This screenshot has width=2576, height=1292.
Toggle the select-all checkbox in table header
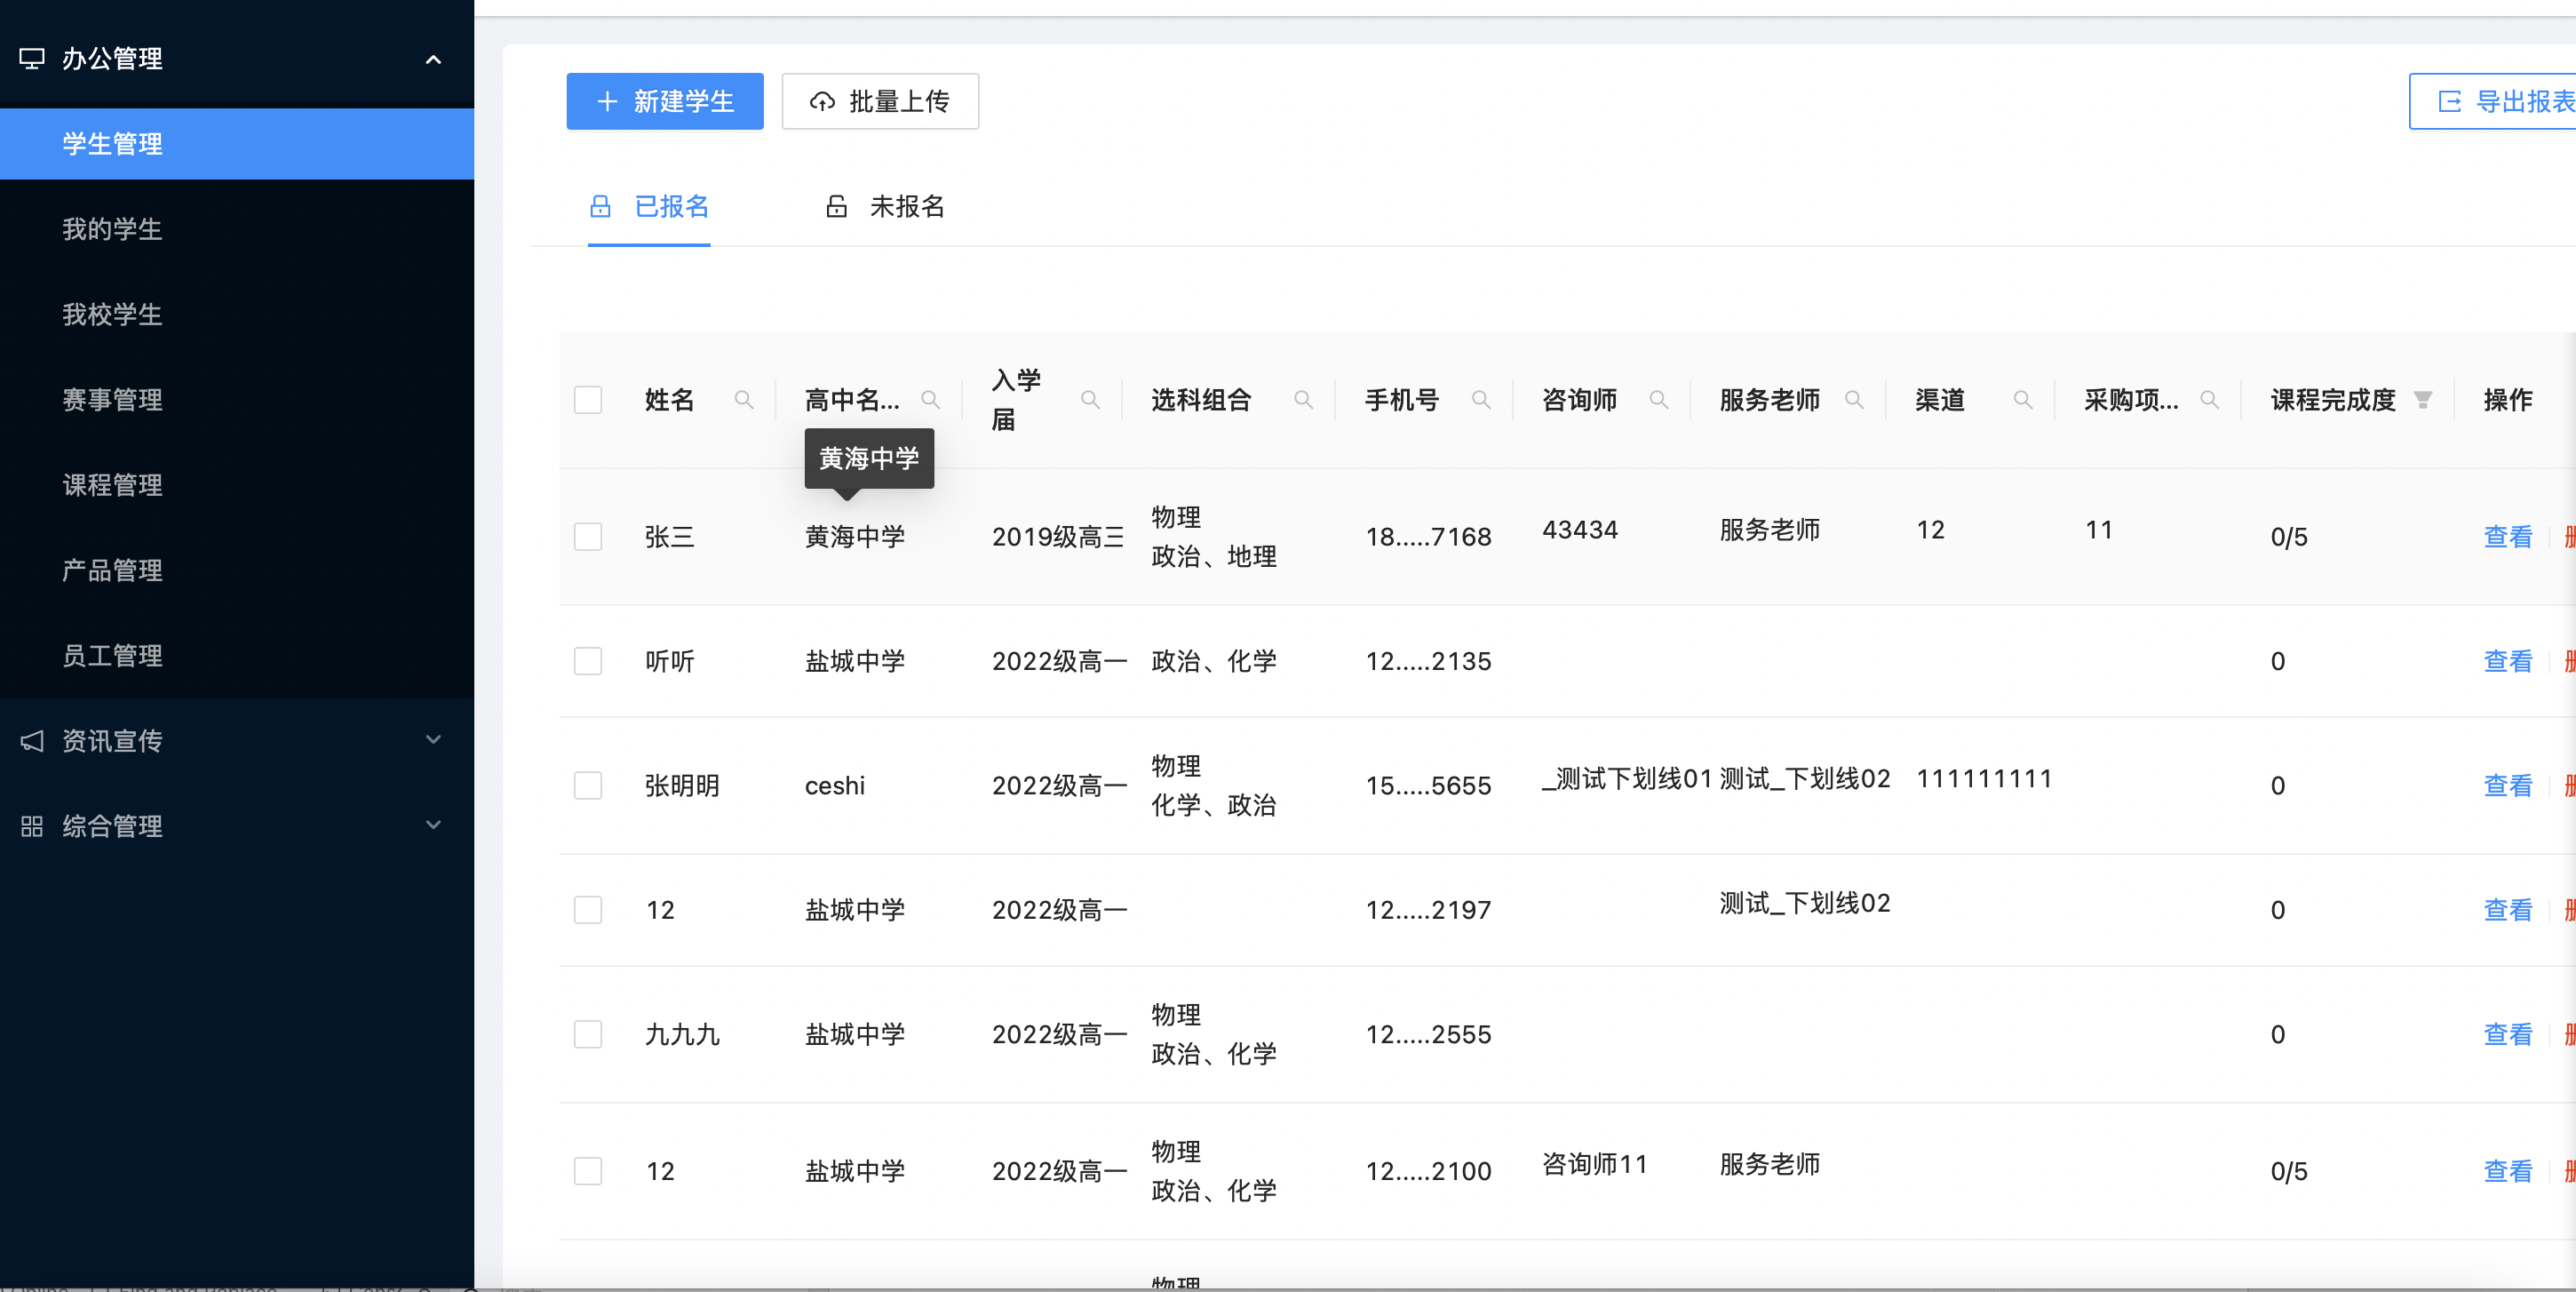[x=588, y=400]
